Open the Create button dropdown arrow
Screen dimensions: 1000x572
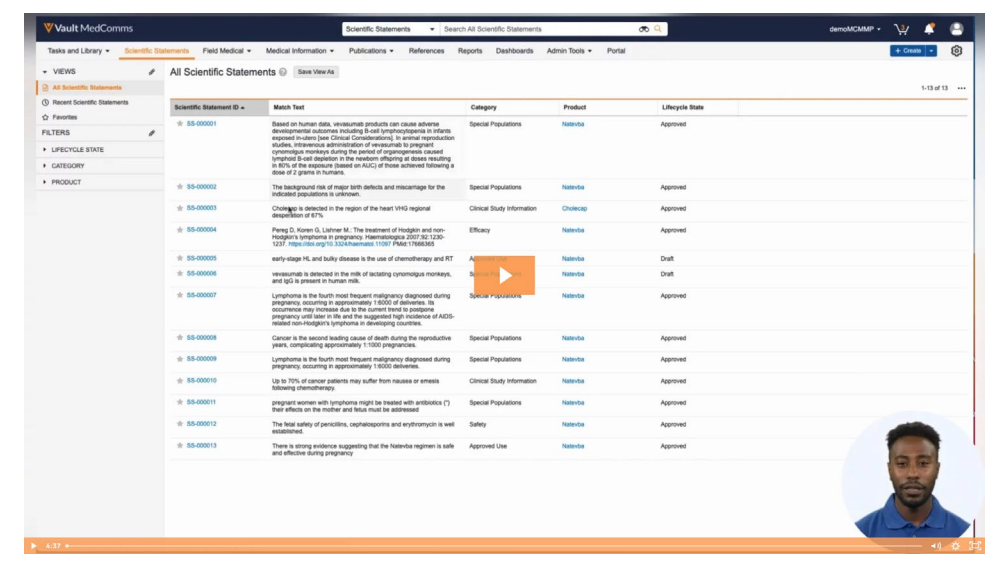[931, 51]
